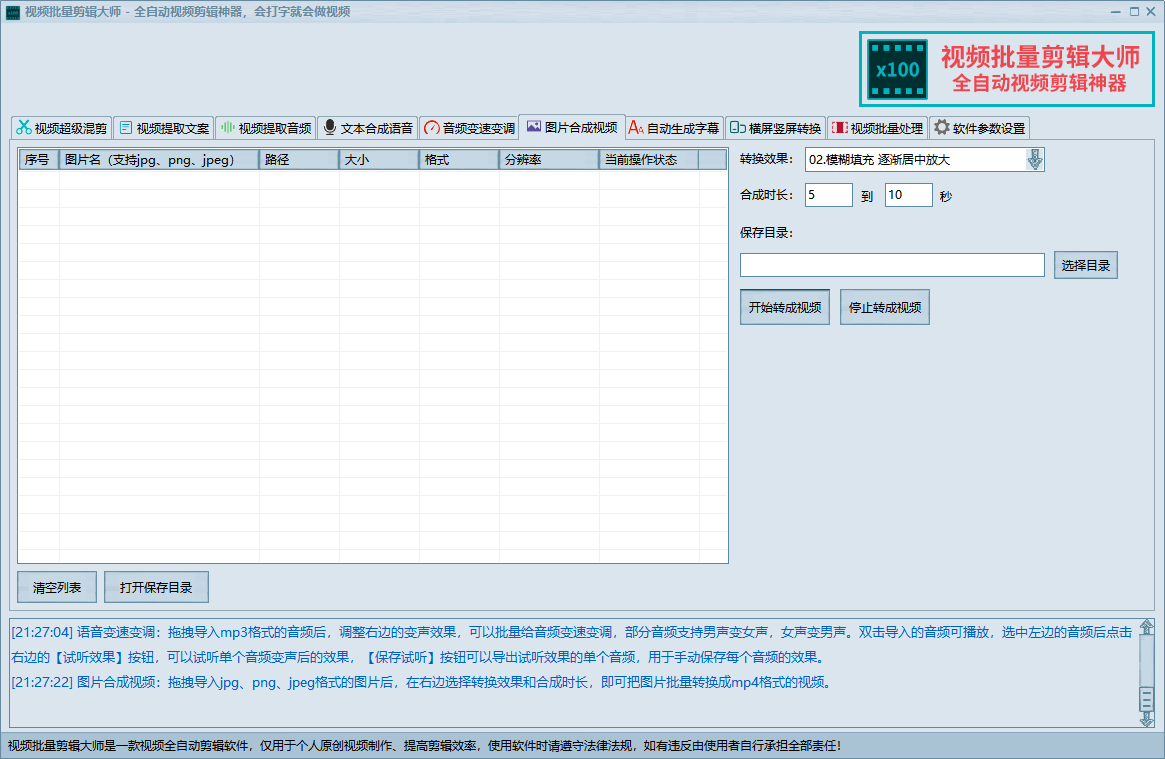Screen dimensions: 1165x759
Task: Sort by the 大小 column header
Action: tap(379, 160)
